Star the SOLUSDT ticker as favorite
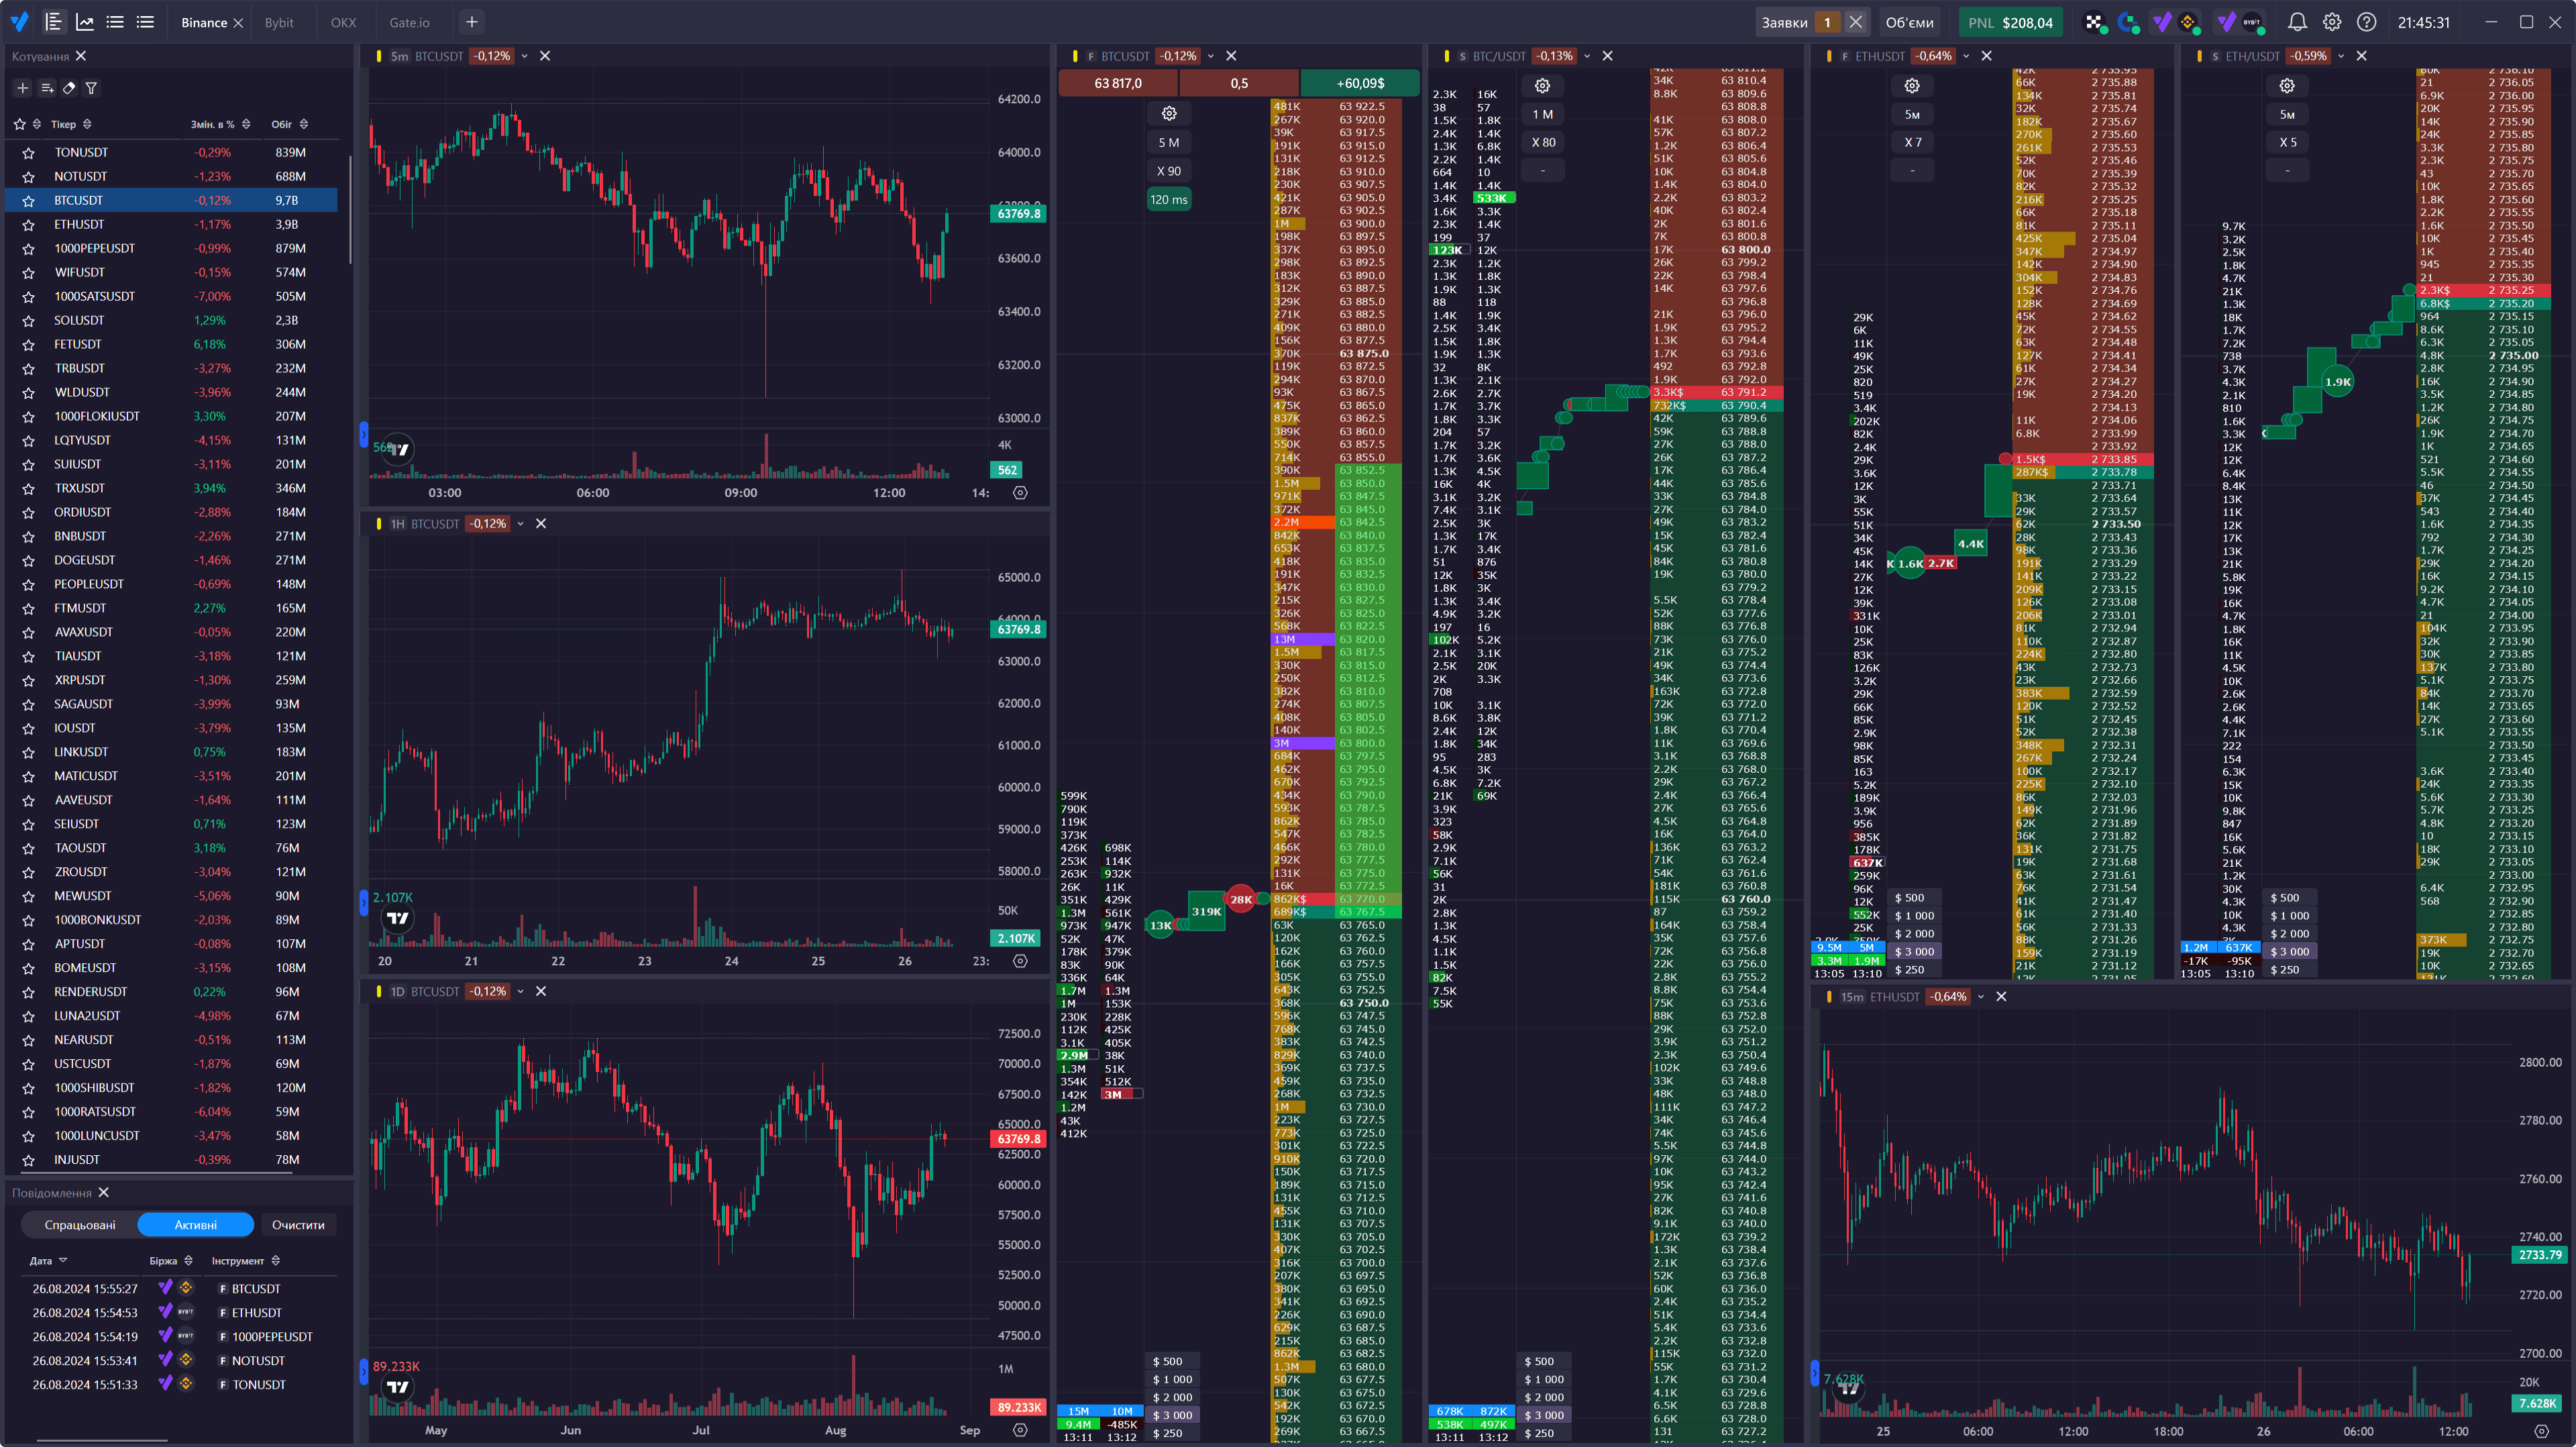The width and height of the screenshot is (2576, 1447). click(28, 321)
